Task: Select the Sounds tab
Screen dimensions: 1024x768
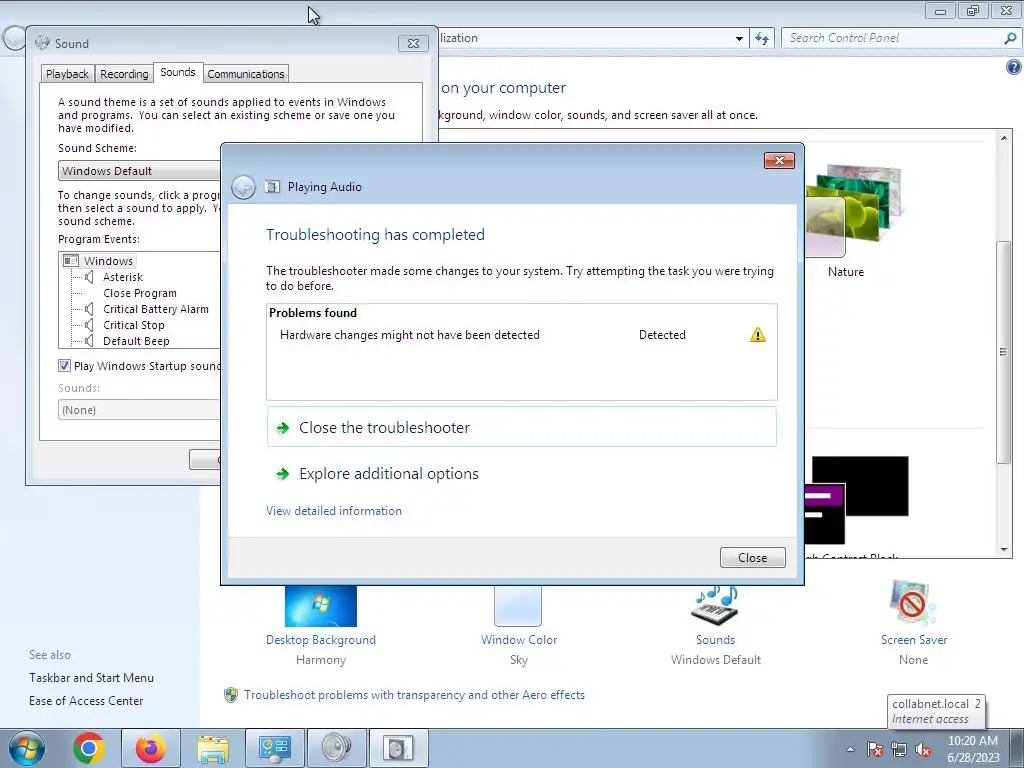Action: coord(178,72)
